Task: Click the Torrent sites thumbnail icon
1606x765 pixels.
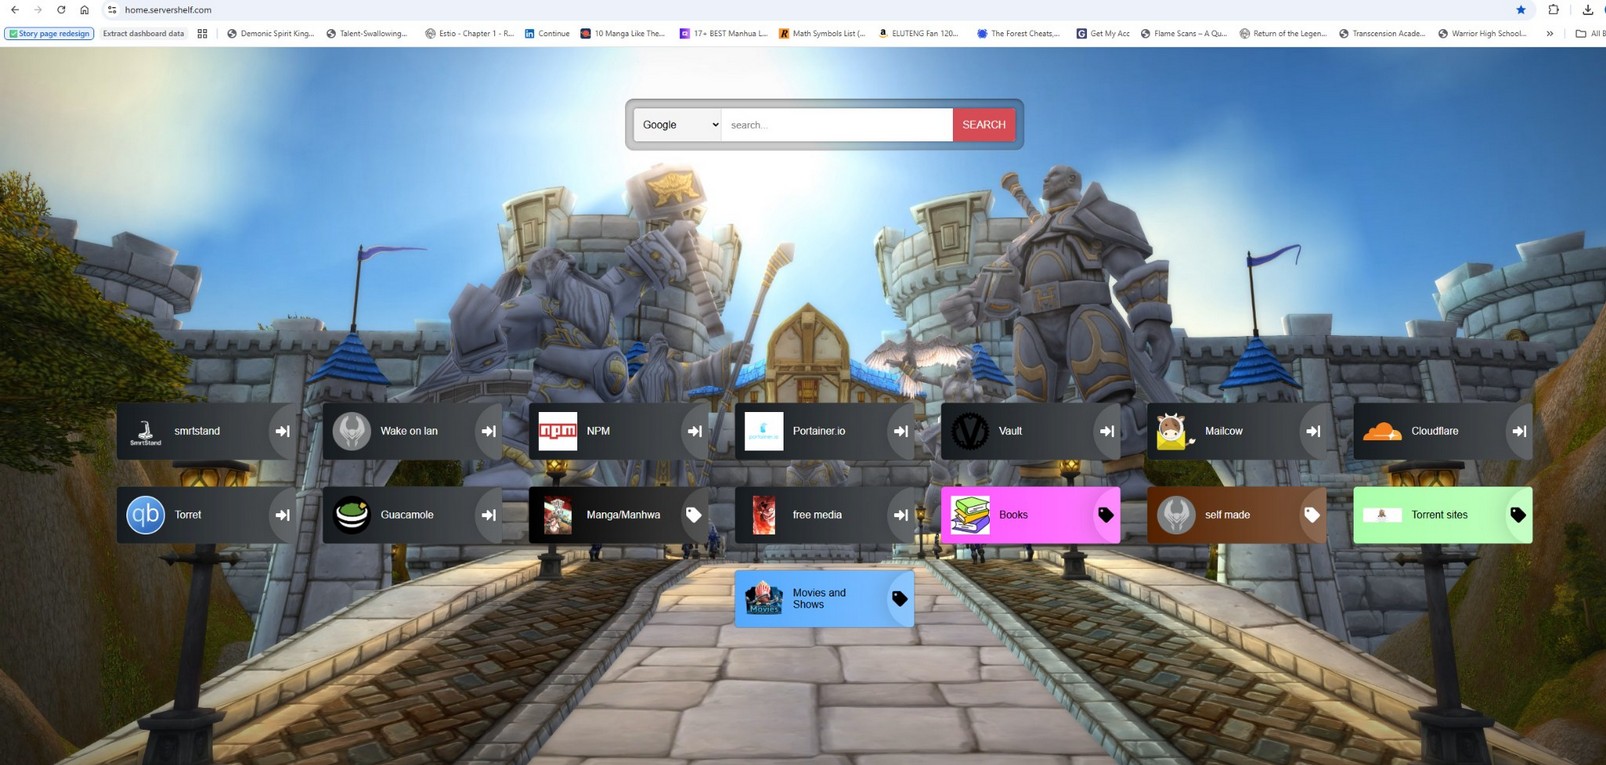Action: (1382, 515)
